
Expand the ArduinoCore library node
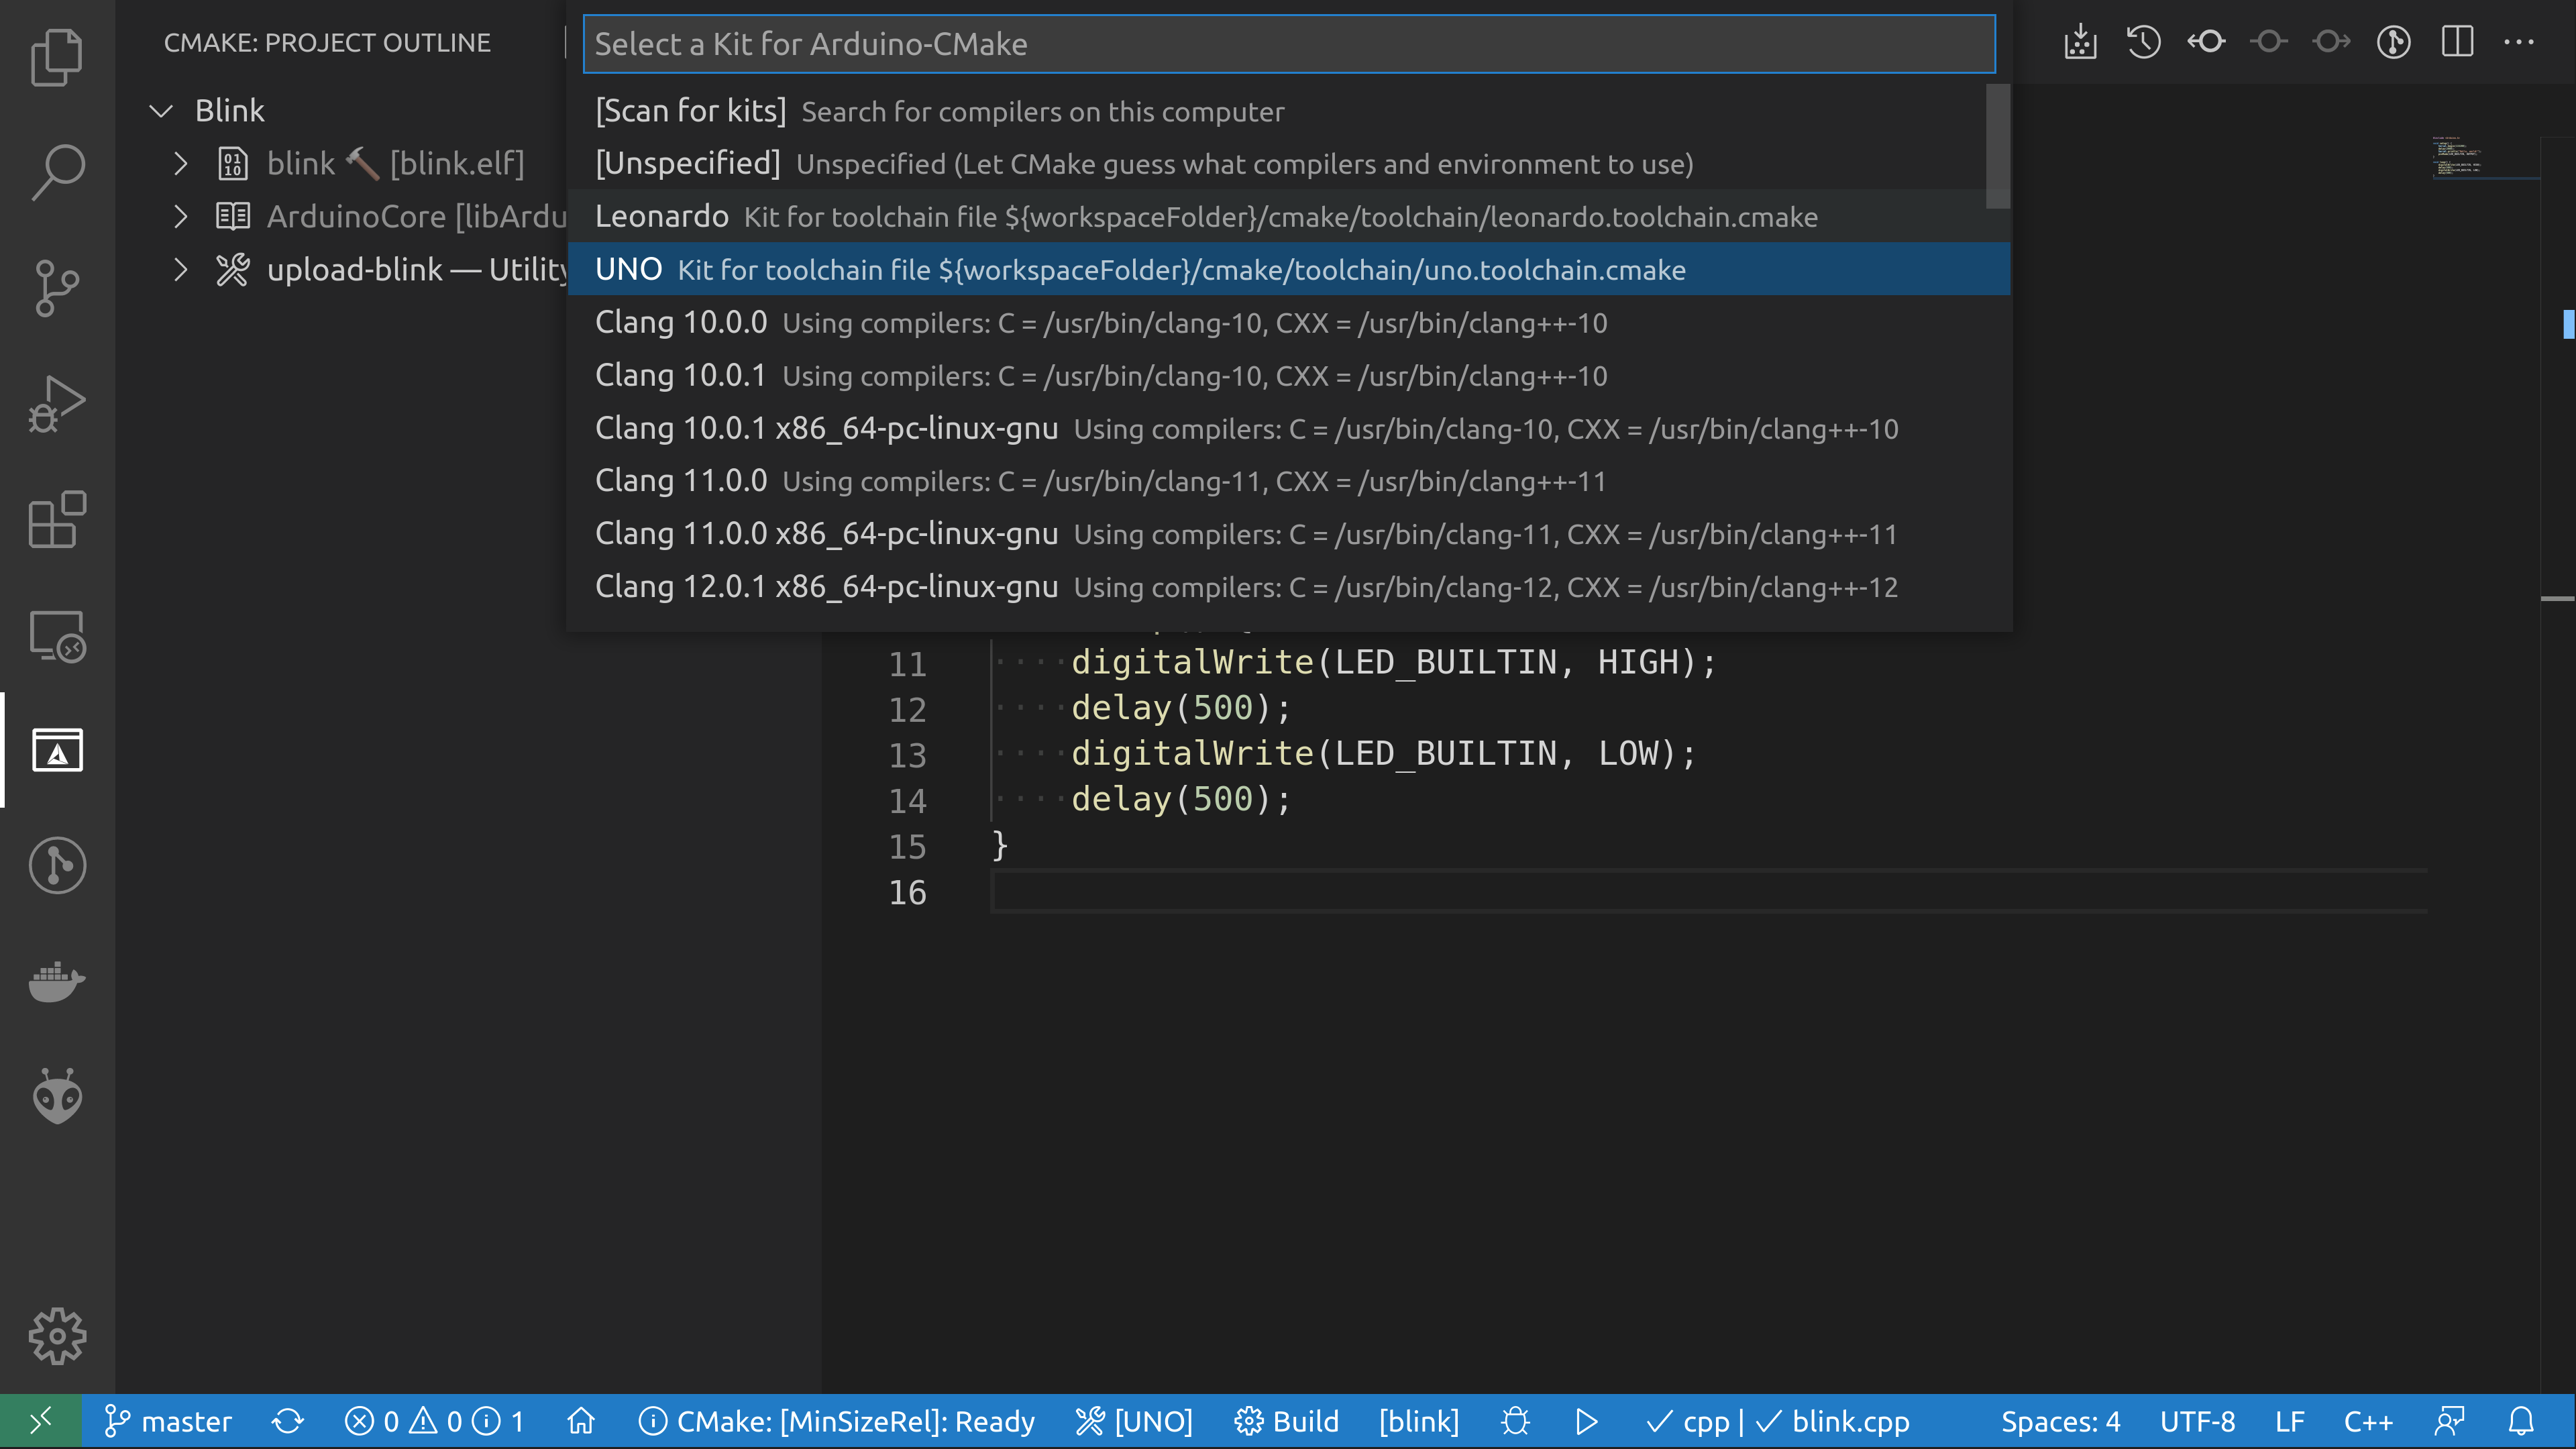click(x=181, y=216)
